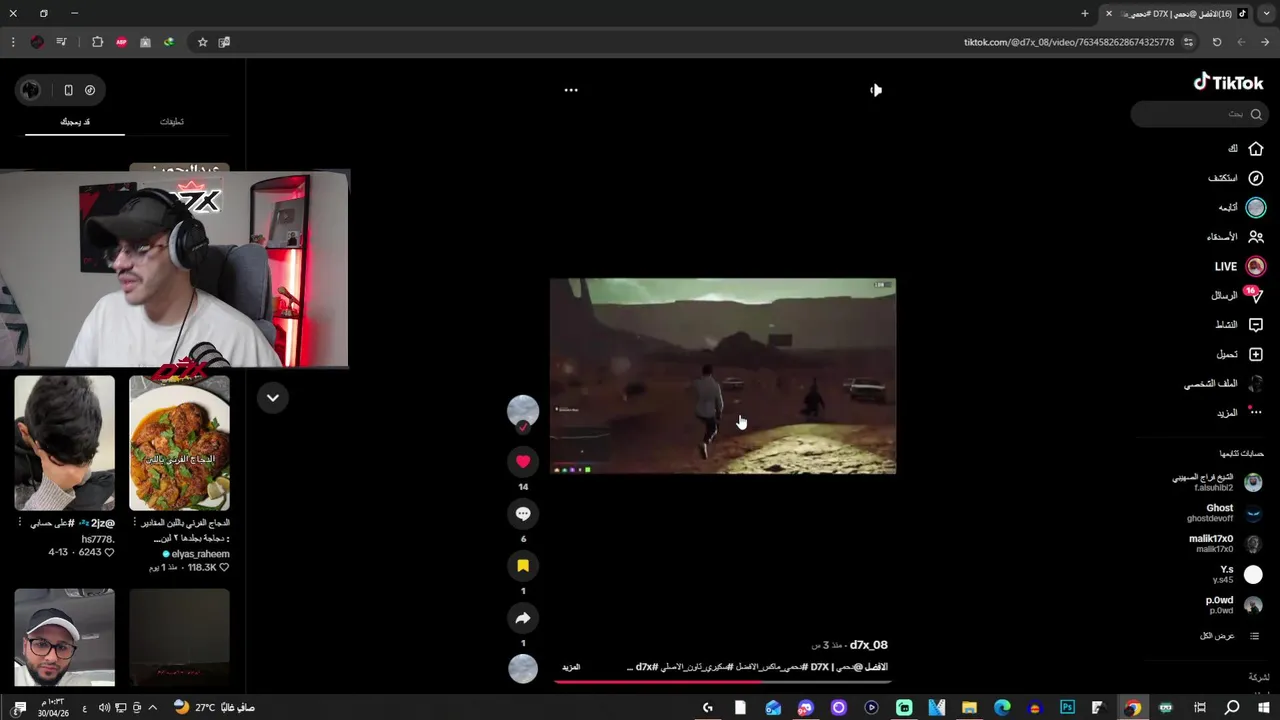The image size is (1280, 720).
Task: Open the Upload plus icon
Action: coord(1256,354)
